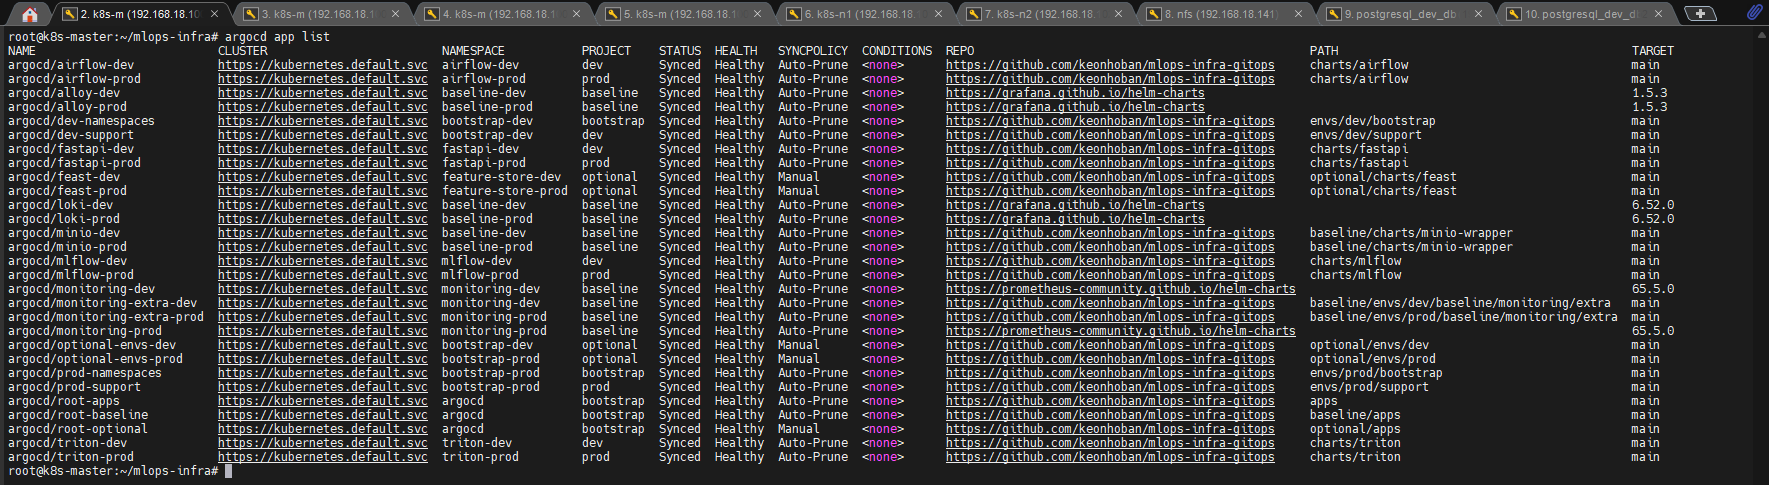1769x485 pixels.
Task: Click 'Manual' sync policy in feast-dev row
Action: coord(799,177)
